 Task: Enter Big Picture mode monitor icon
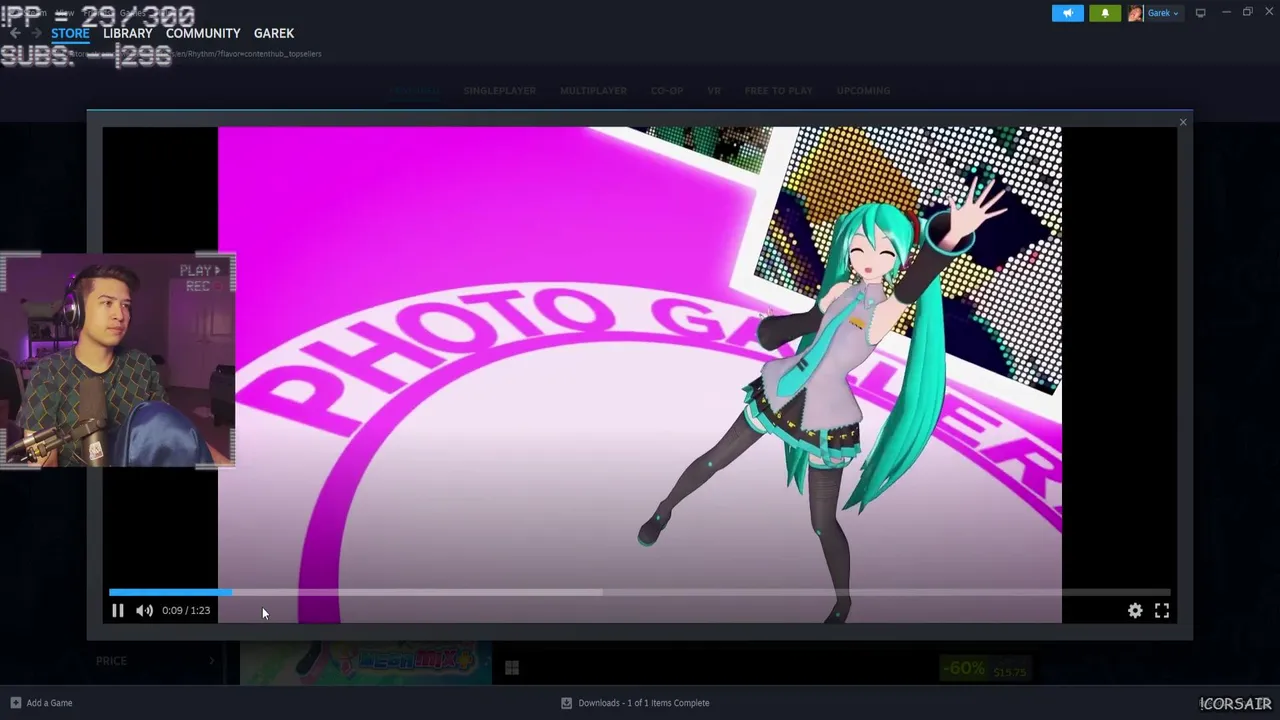tap(1200, 13)
